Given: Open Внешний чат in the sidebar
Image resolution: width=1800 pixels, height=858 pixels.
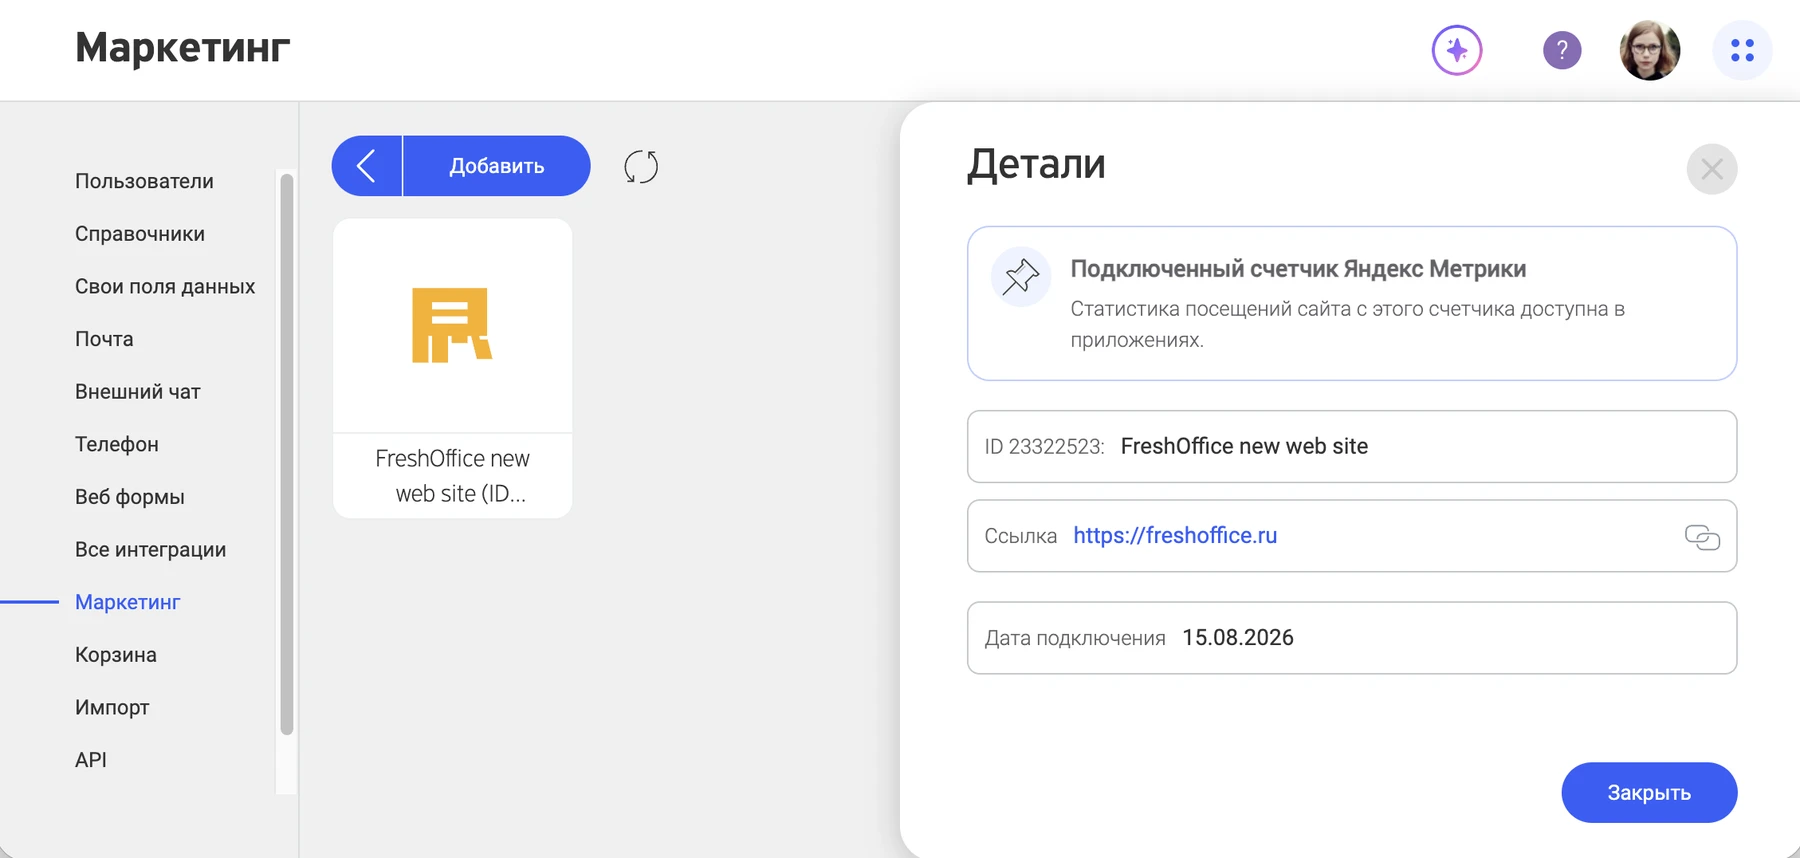Looking at the screenshot, I should [138, 392].
